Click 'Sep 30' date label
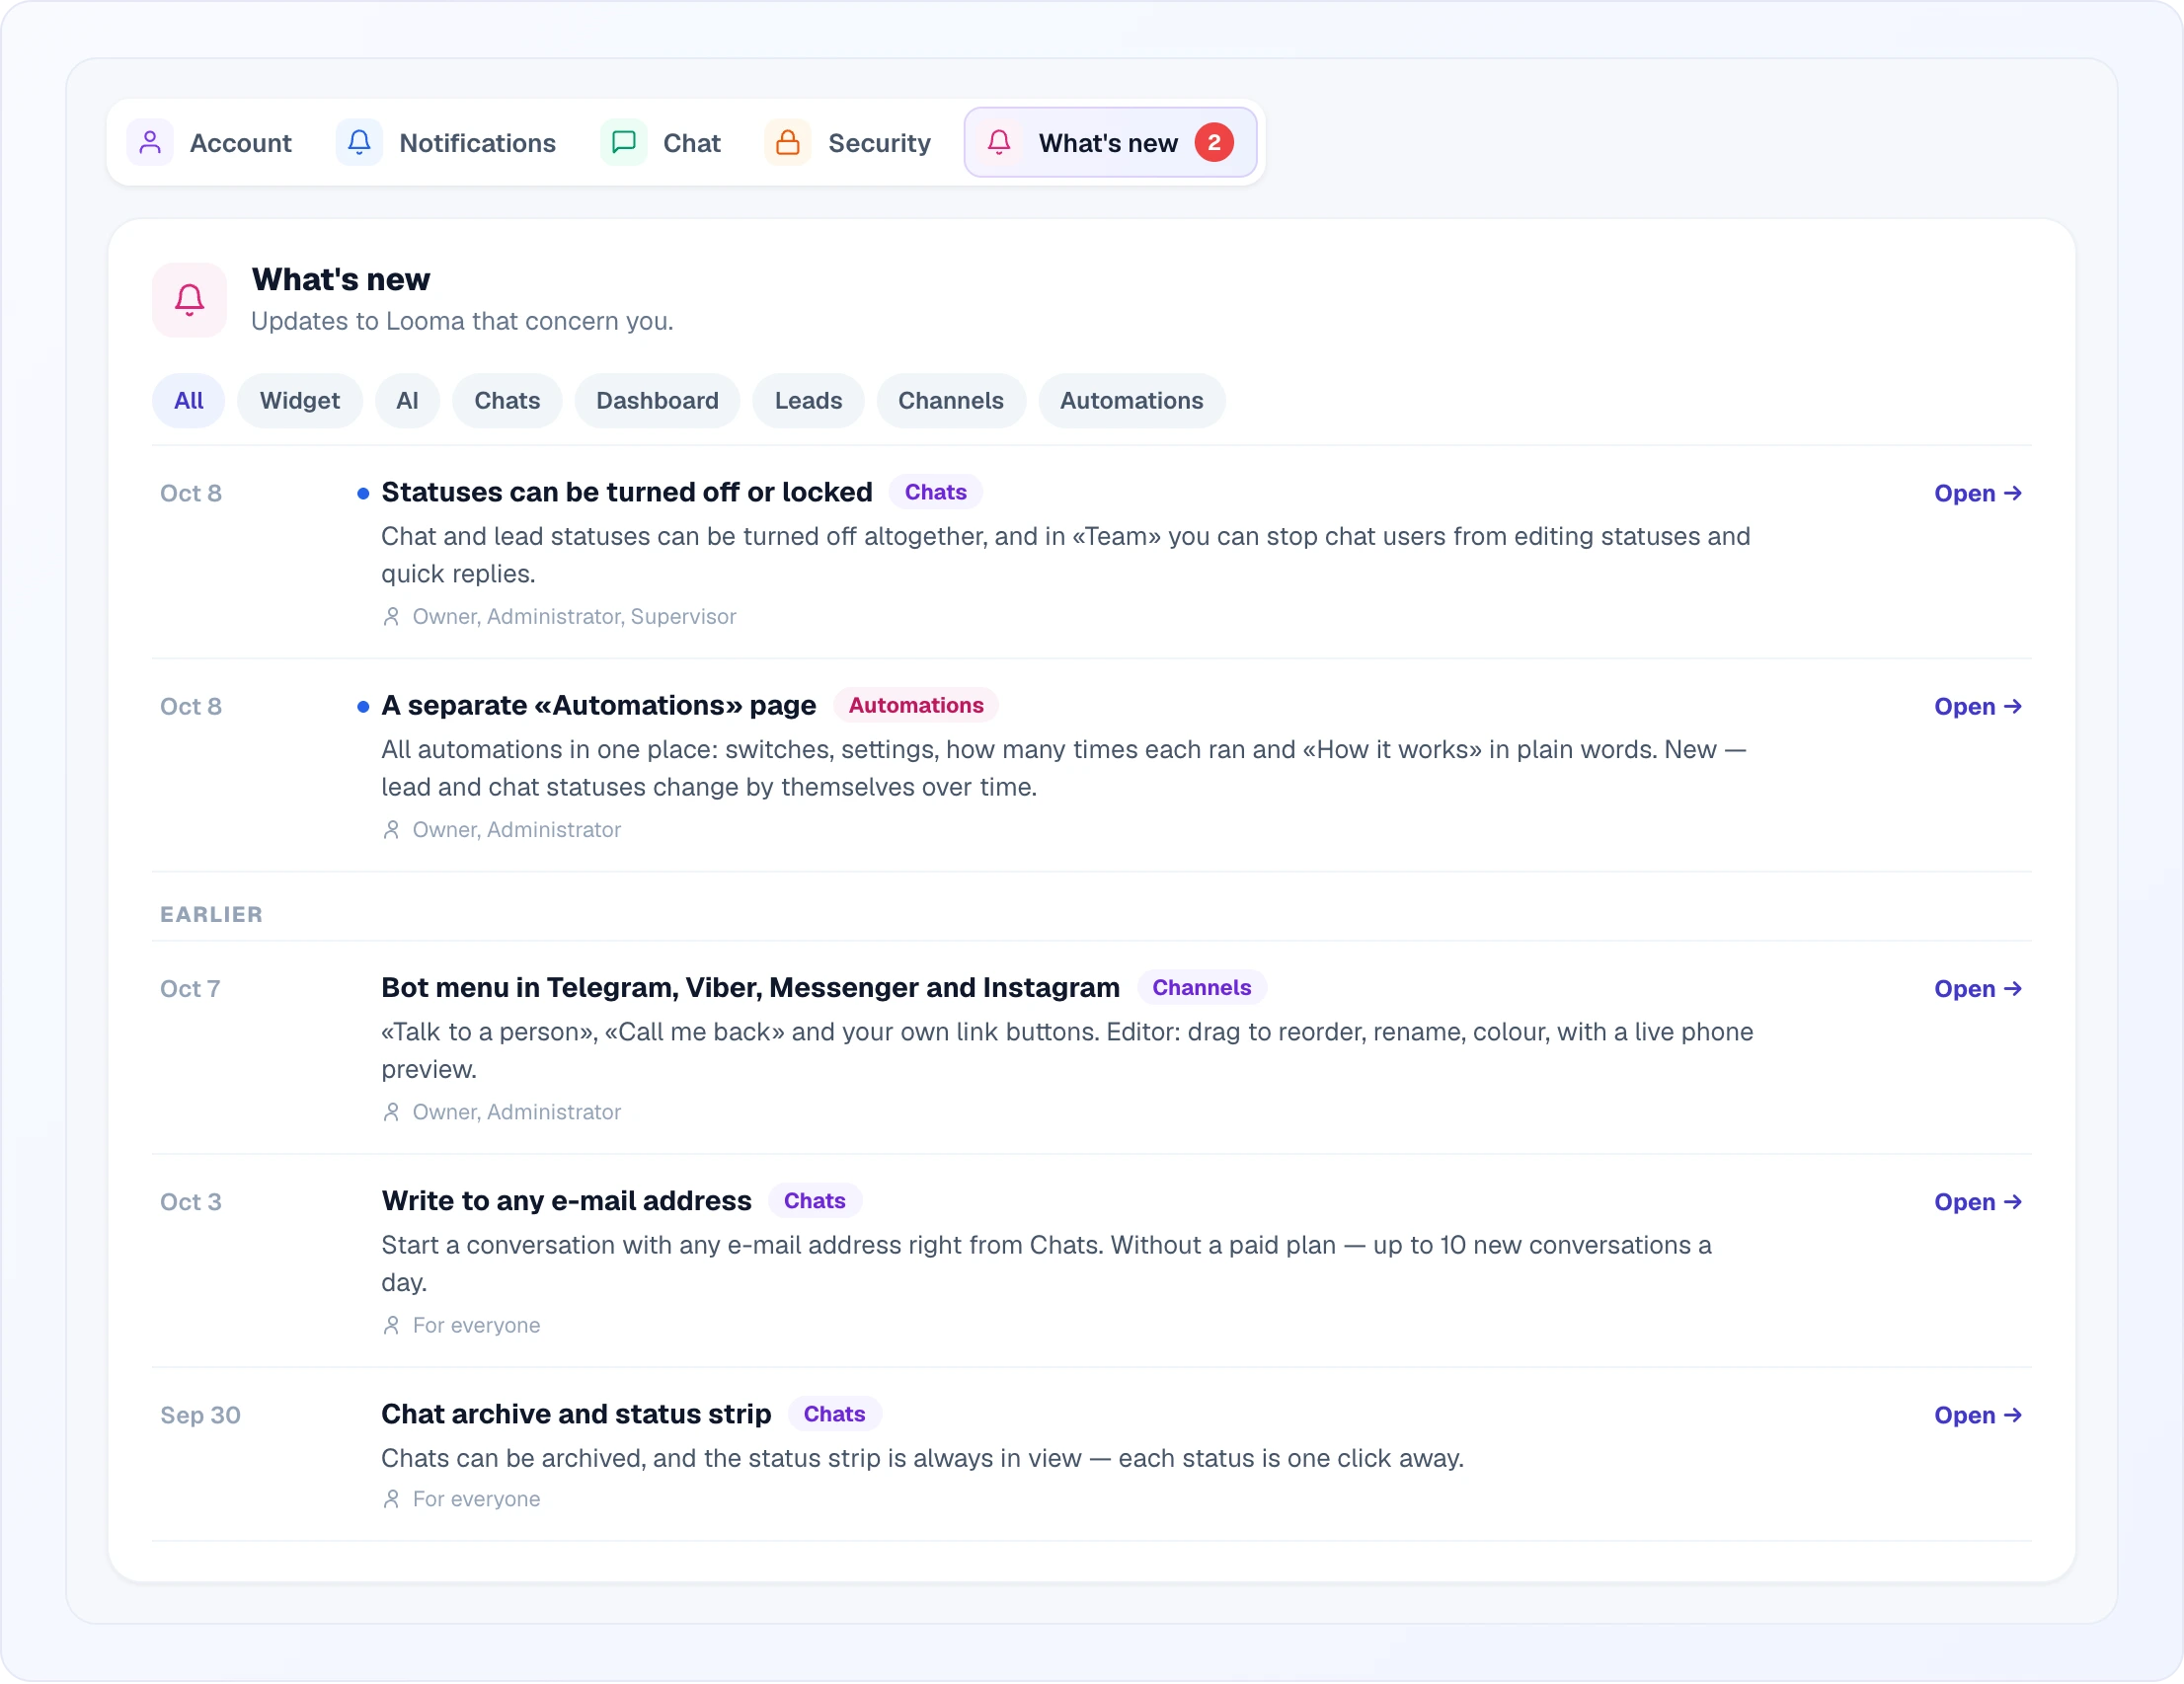Image resolution: width=2184 pixels, height=1684 pixels. (201, 1416)
